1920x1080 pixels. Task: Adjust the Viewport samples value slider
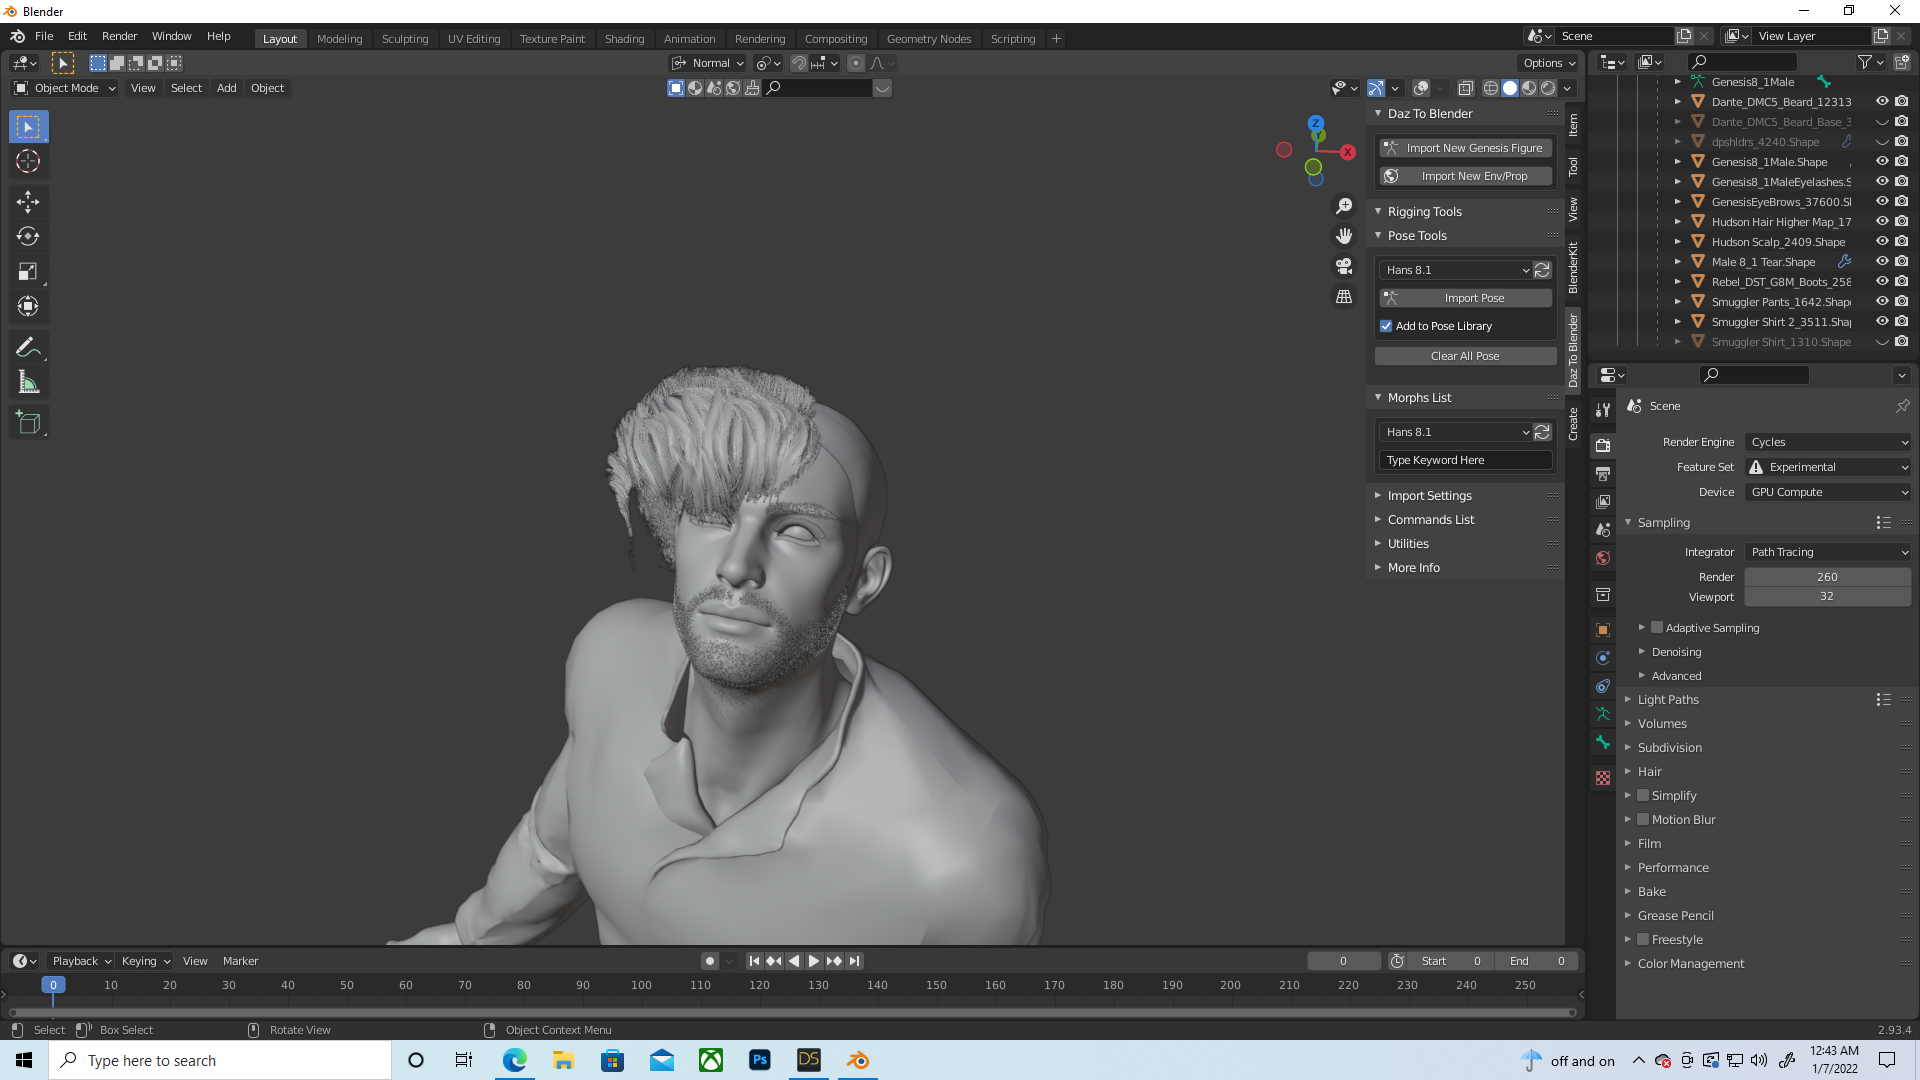coord(1827,596)
